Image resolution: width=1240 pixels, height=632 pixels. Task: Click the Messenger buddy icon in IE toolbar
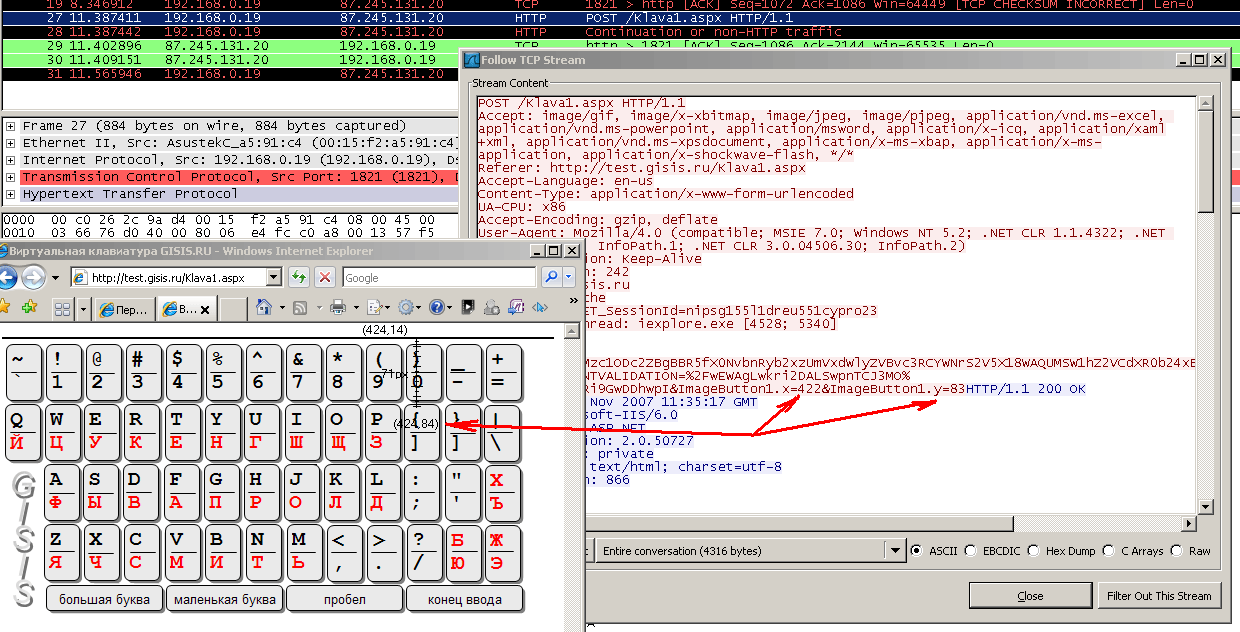click(x=492, y=307)
